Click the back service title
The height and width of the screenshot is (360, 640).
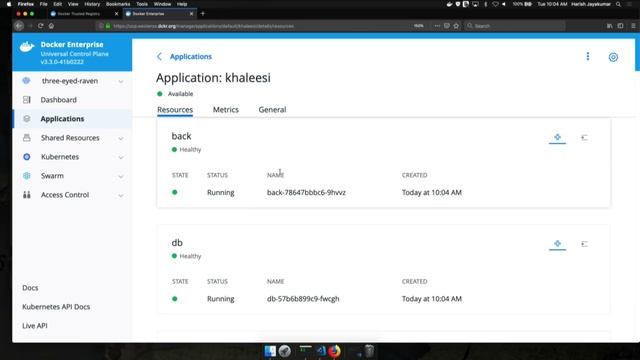coord(181,136)
